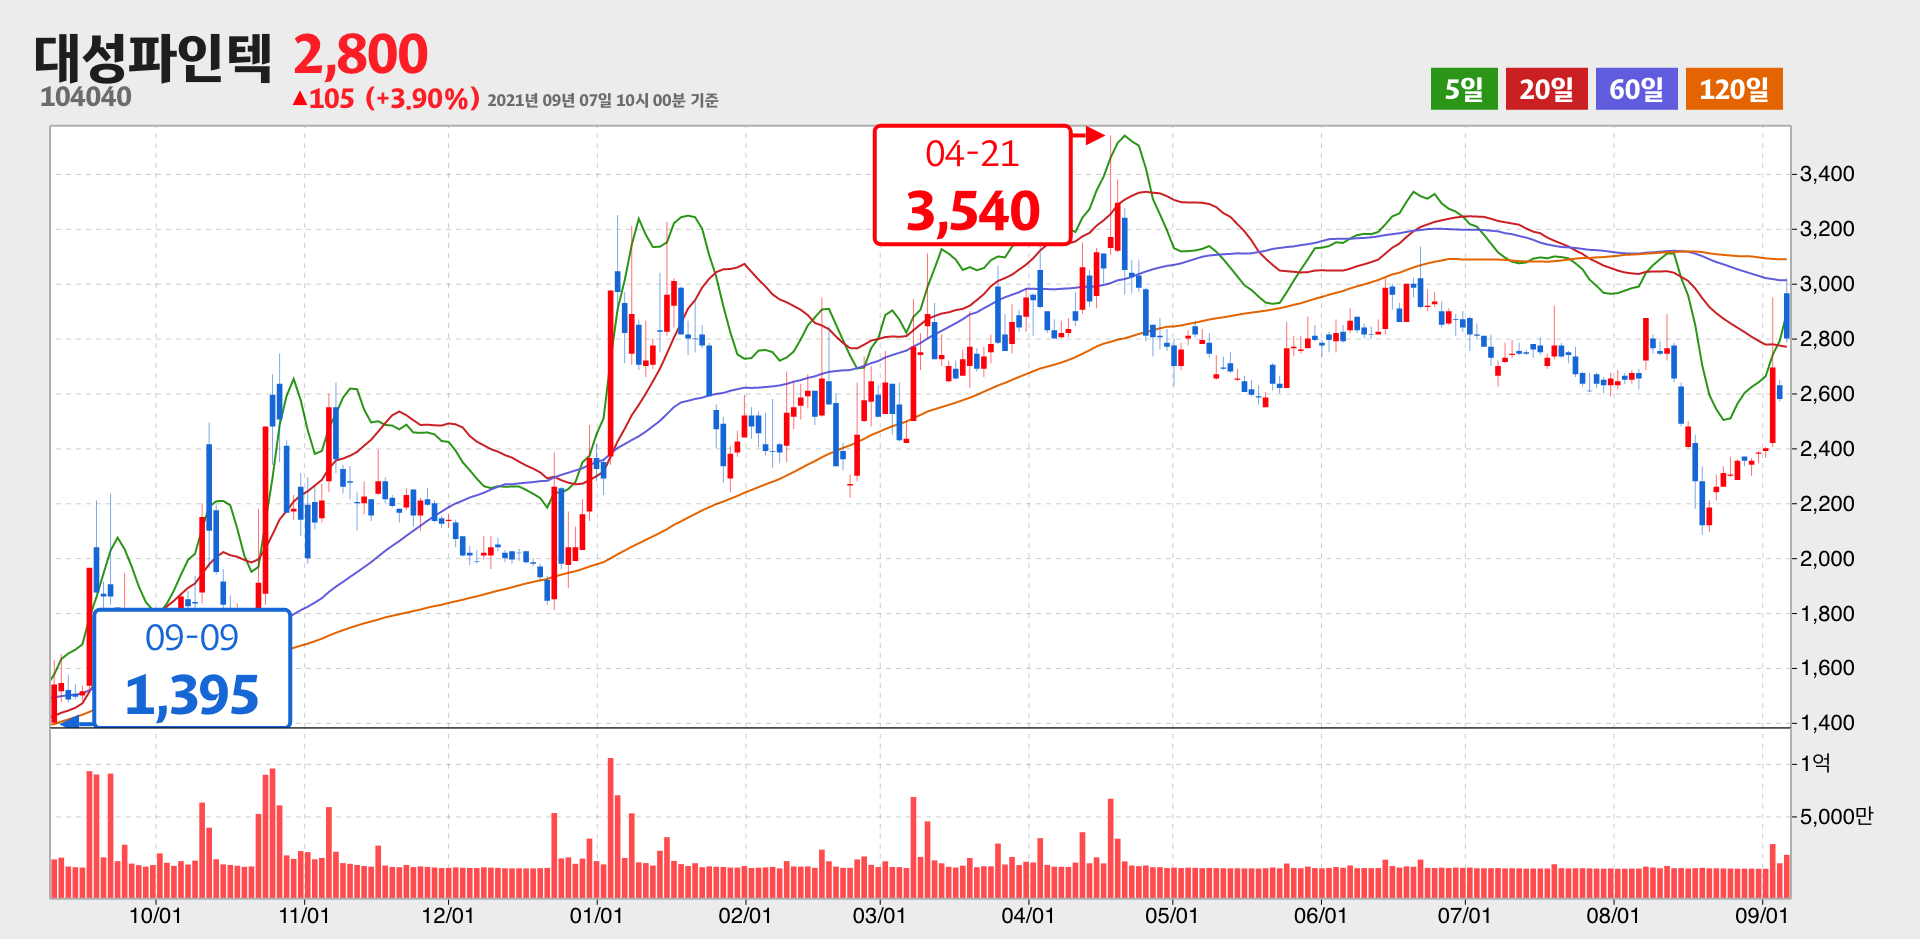Screen dimensions: 1920x939
Task: Click the 1,600 price axis label
Action: [1827, 668]
